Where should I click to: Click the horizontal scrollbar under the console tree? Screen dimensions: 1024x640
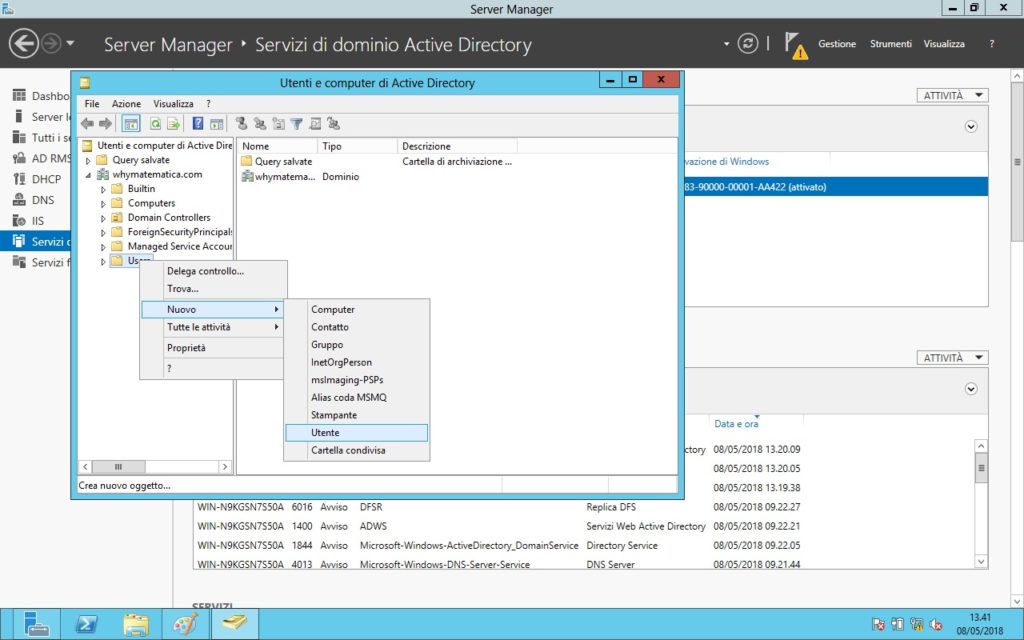tap(155, 467)
